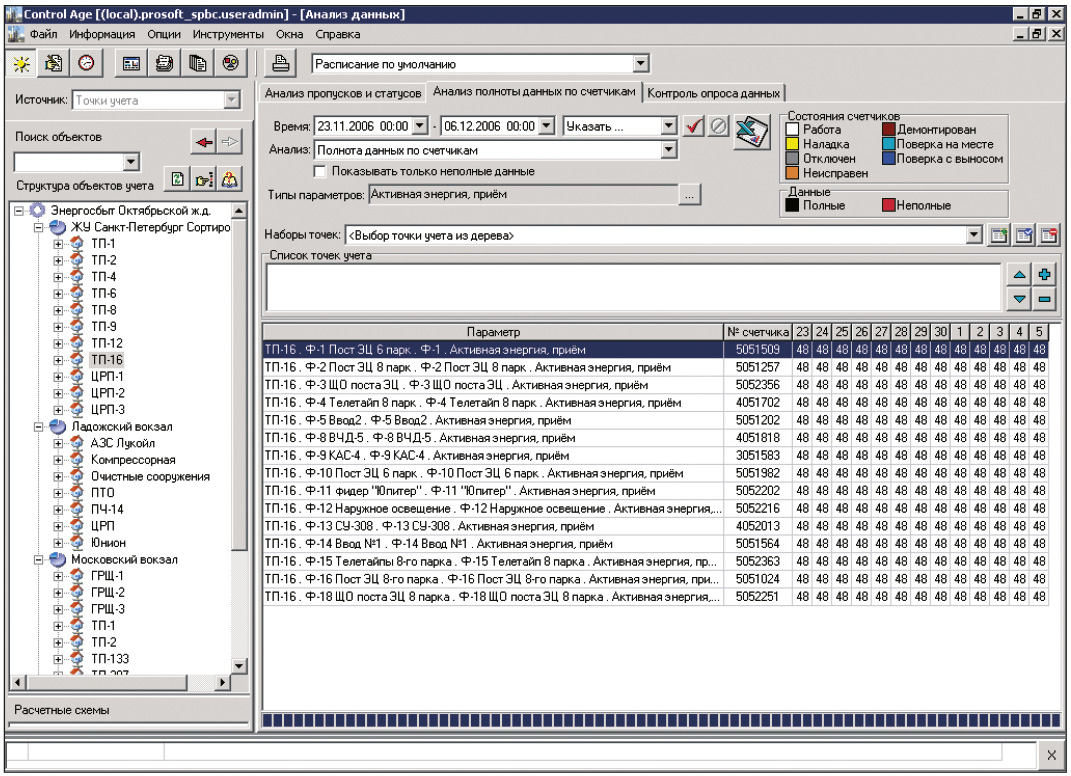The width and height of the screenshot is (1071, 776).
Task: Click the red 'Неполные' color swatch
Action: point(888,205)
